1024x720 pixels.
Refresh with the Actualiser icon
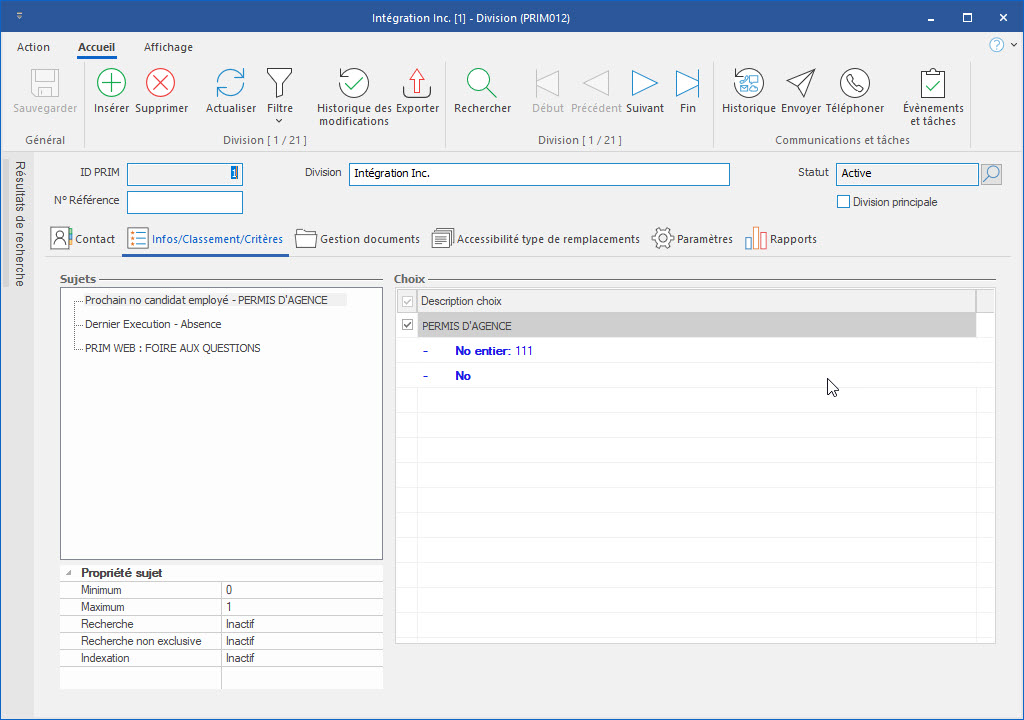coord(230,83)
